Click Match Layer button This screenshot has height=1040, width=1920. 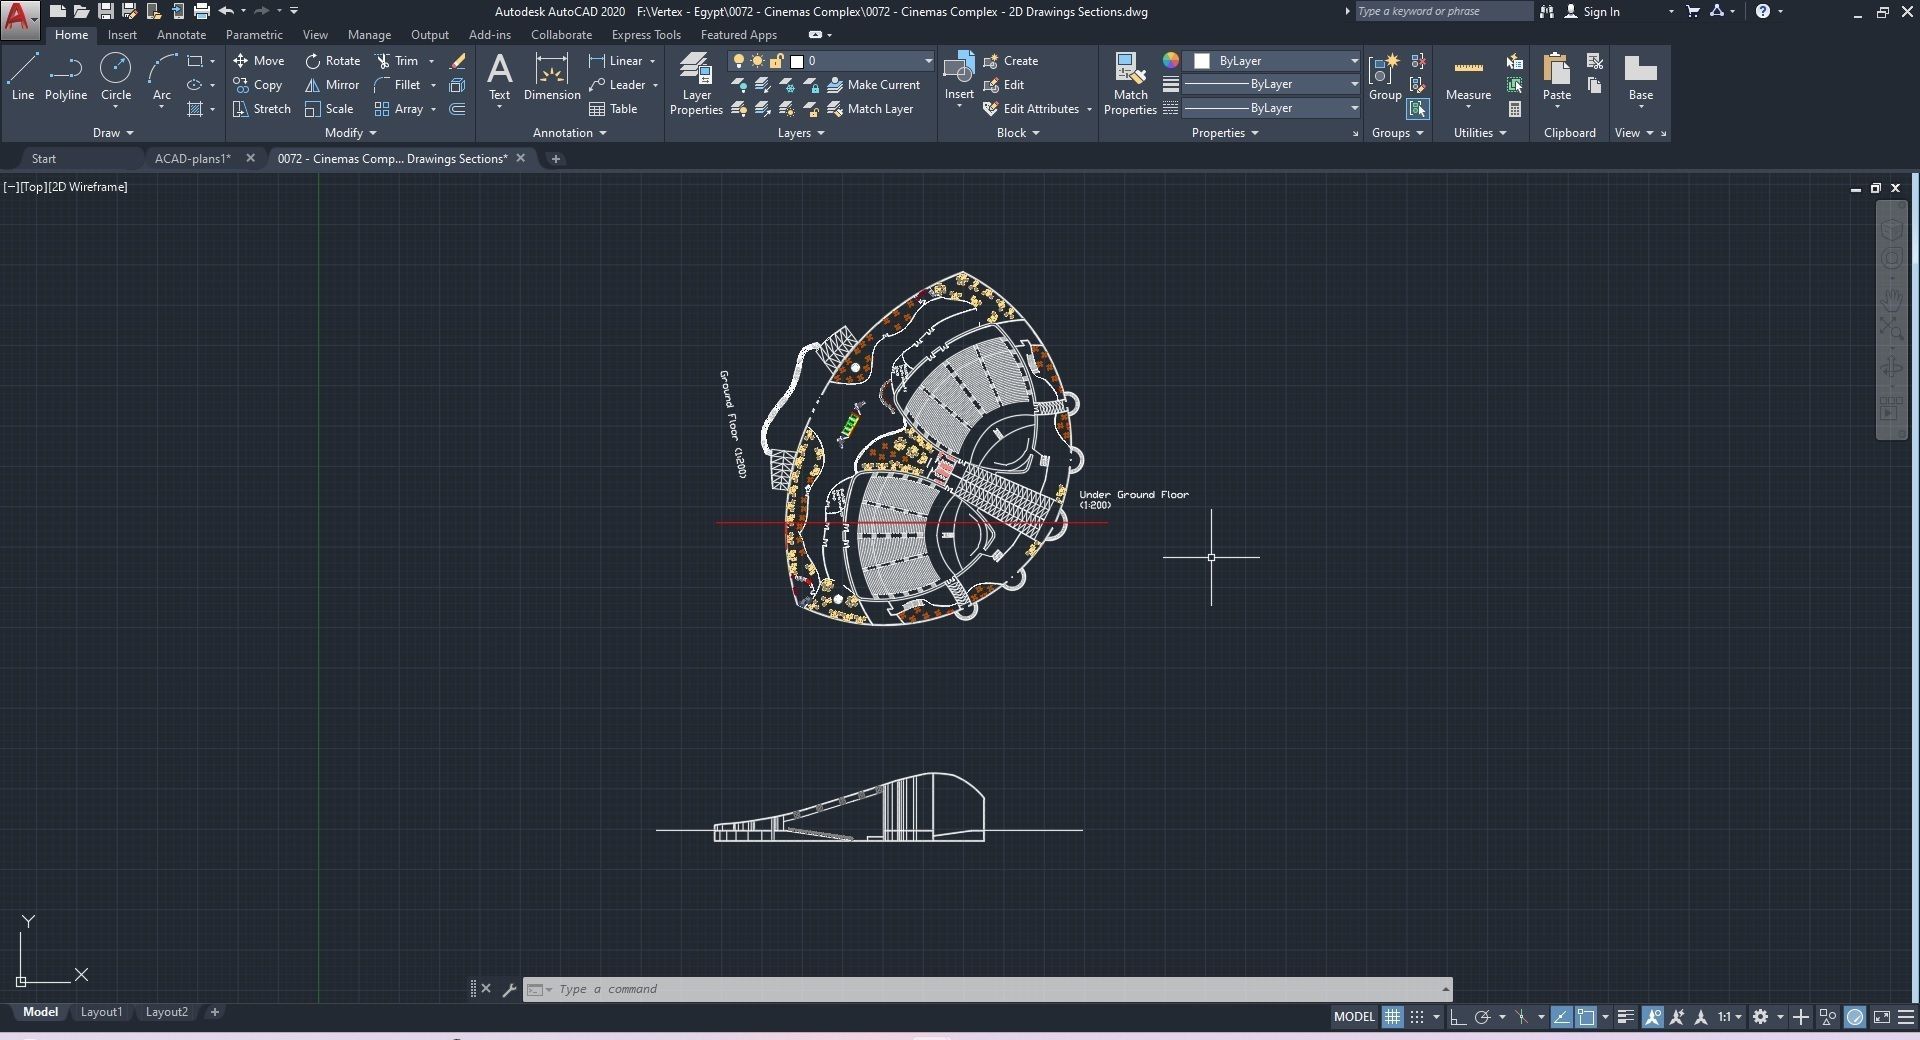[870, 109]
